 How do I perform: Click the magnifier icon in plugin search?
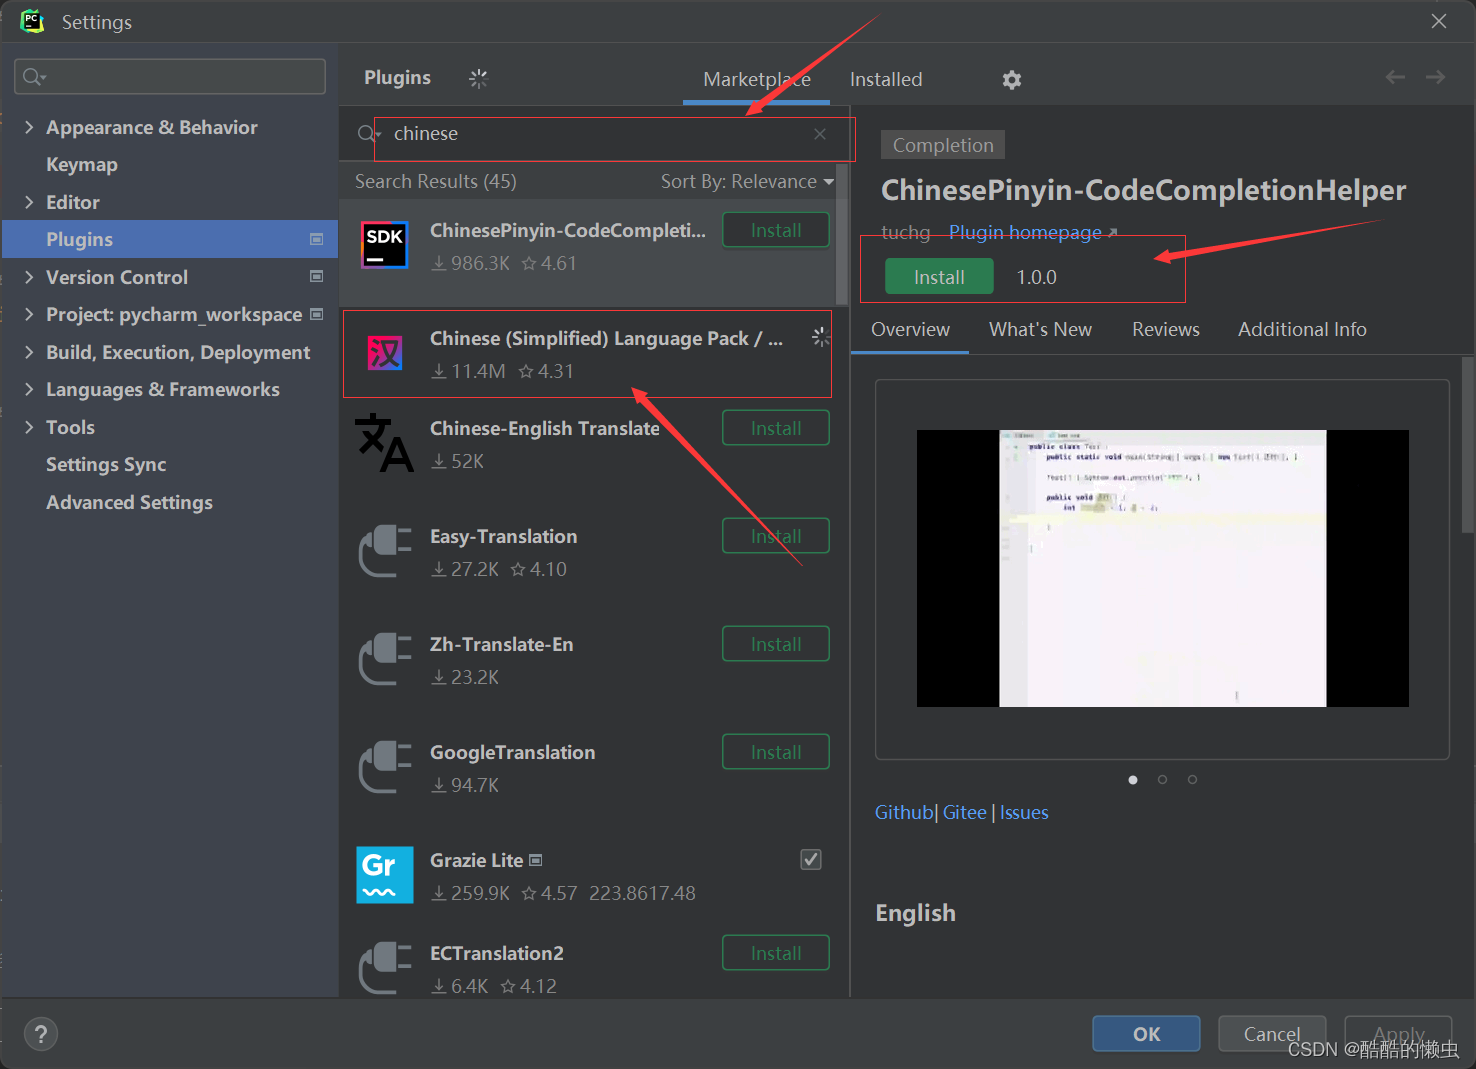365,133
